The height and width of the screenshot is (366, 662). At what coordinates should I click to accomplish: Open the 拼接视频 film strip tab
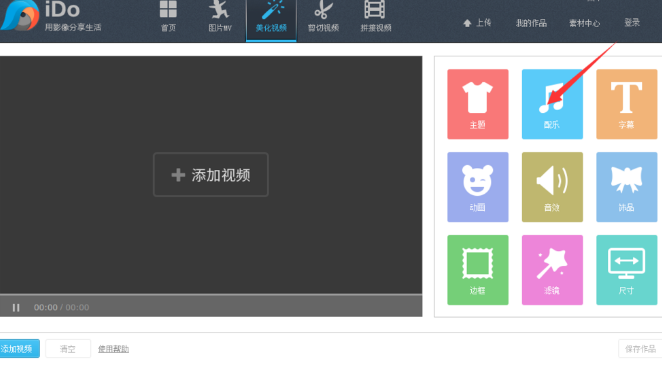point(375,16)
